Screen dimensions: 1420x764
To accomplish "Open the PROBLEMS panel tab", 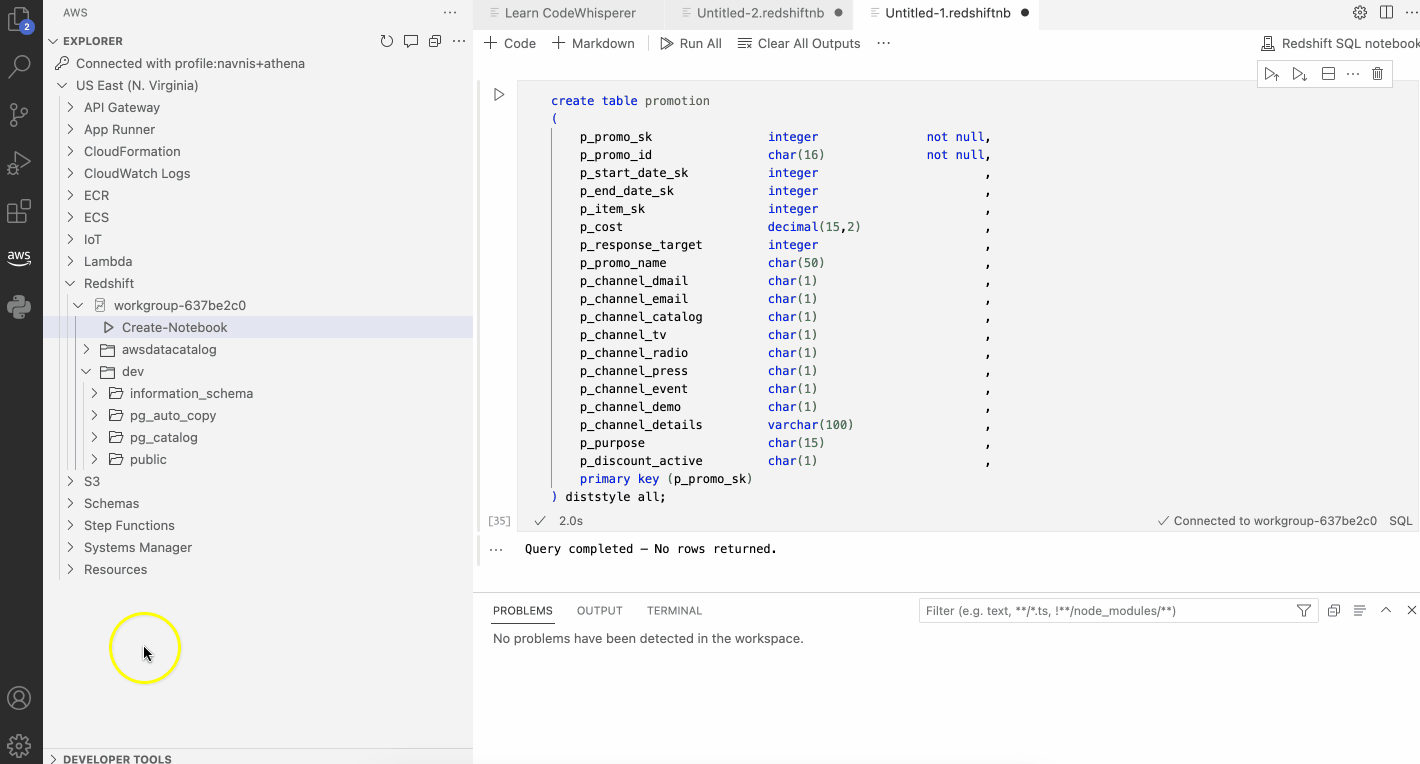I will coord(523,611).
